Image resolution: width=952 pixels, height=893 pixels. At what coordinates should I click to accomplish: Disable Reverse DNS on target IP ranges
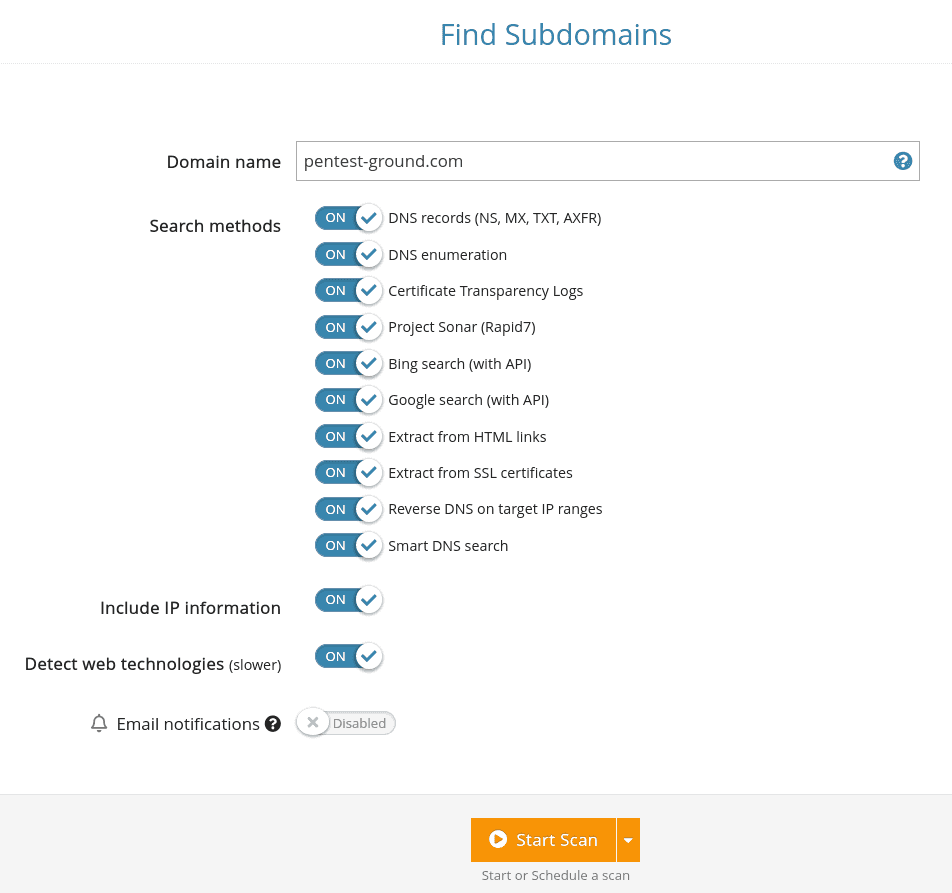tap(349, 508)
